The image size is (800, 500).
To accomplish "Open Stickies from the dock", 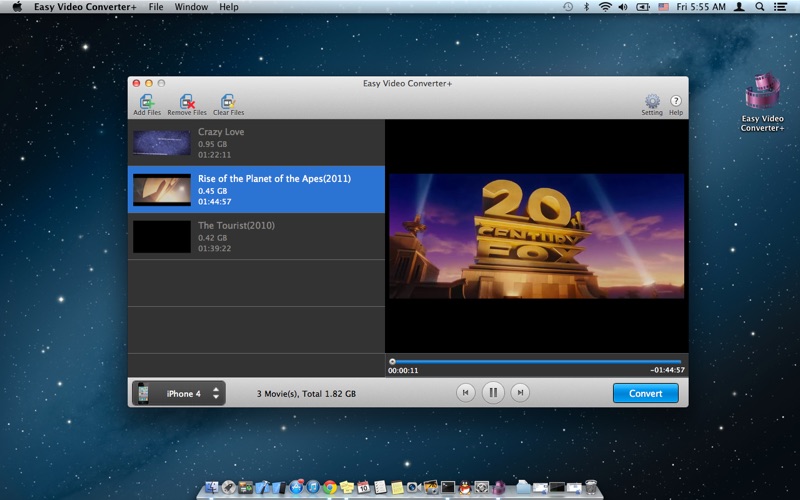I will pyautogui.click(x=346, y=487).
